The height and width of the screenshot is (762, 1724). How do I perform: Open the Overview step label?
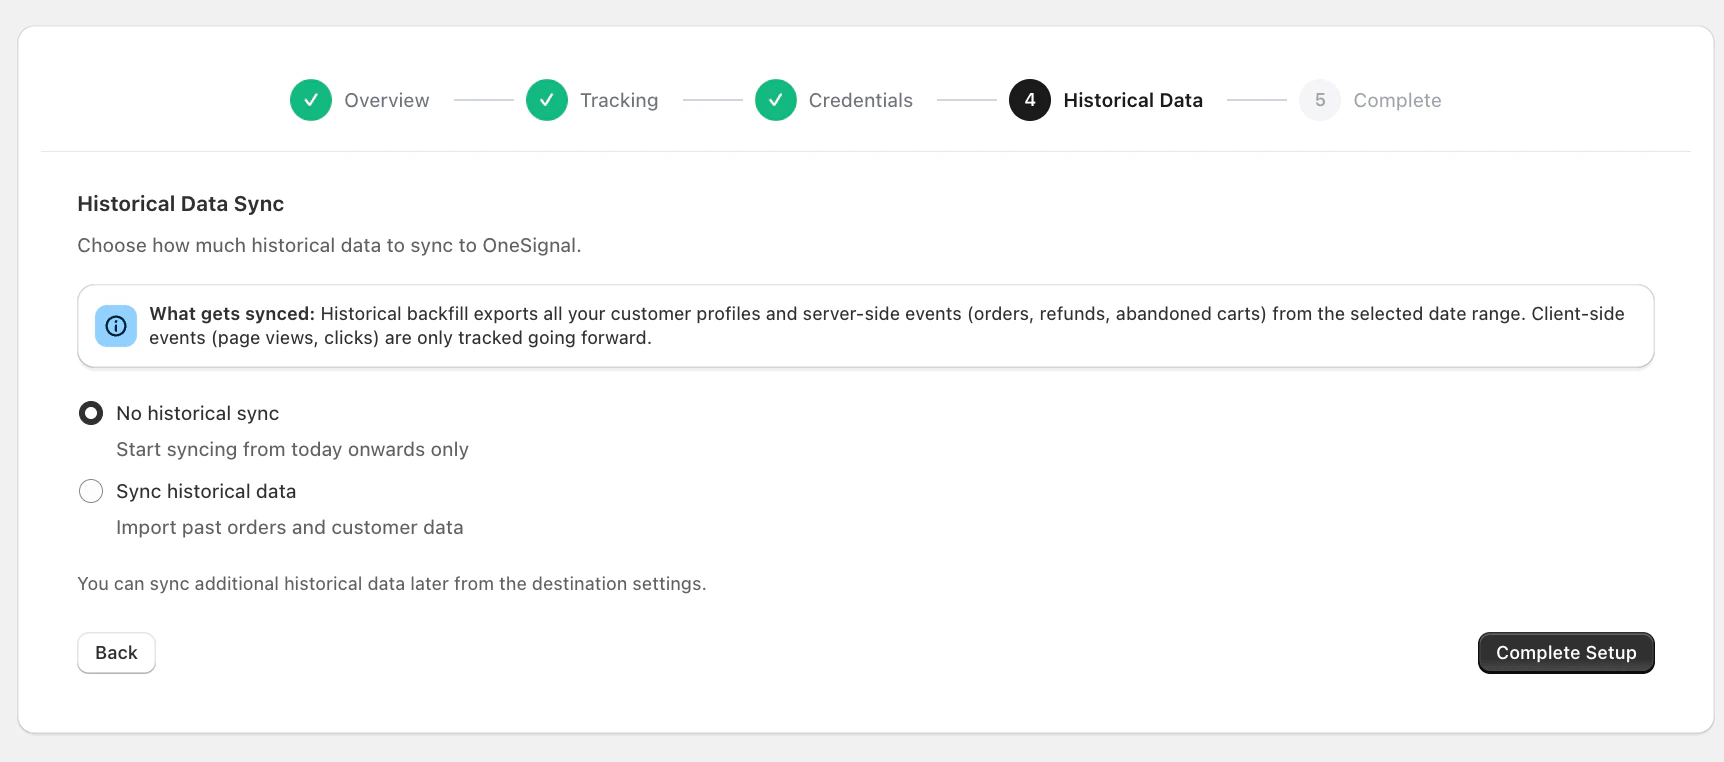pos(386,100)
